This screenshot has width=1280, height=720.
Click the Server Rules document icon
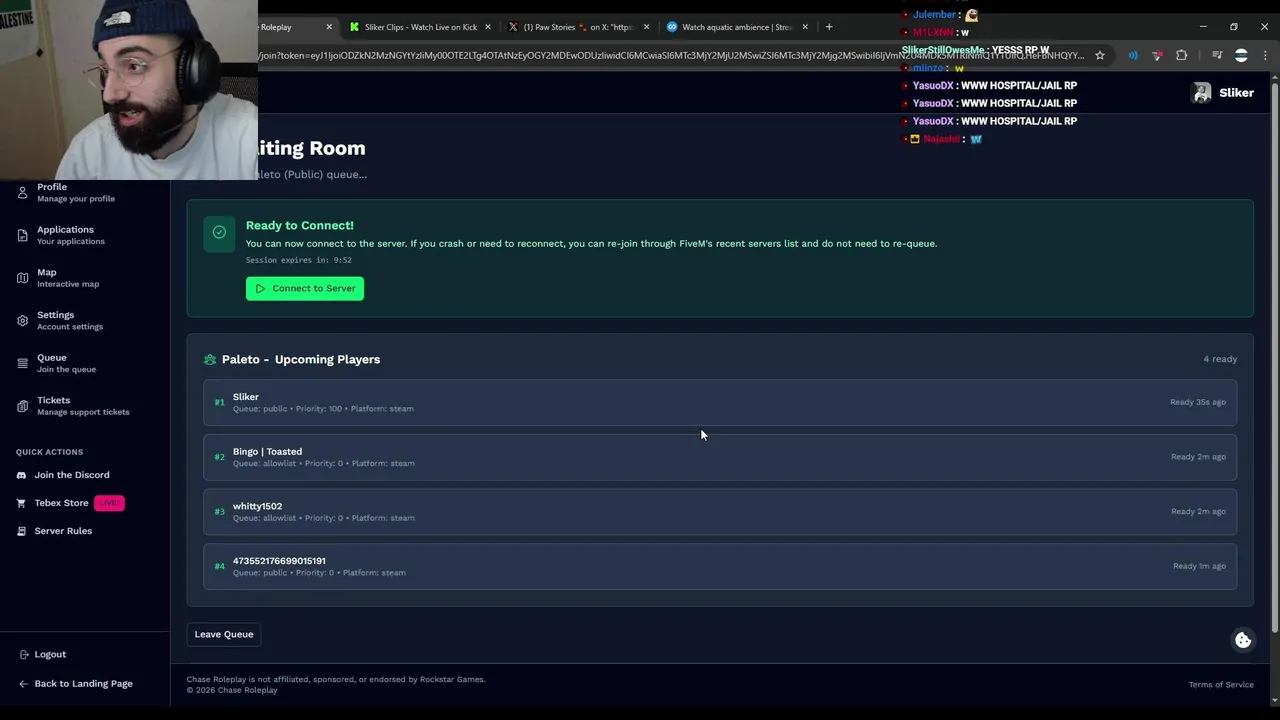21,531
